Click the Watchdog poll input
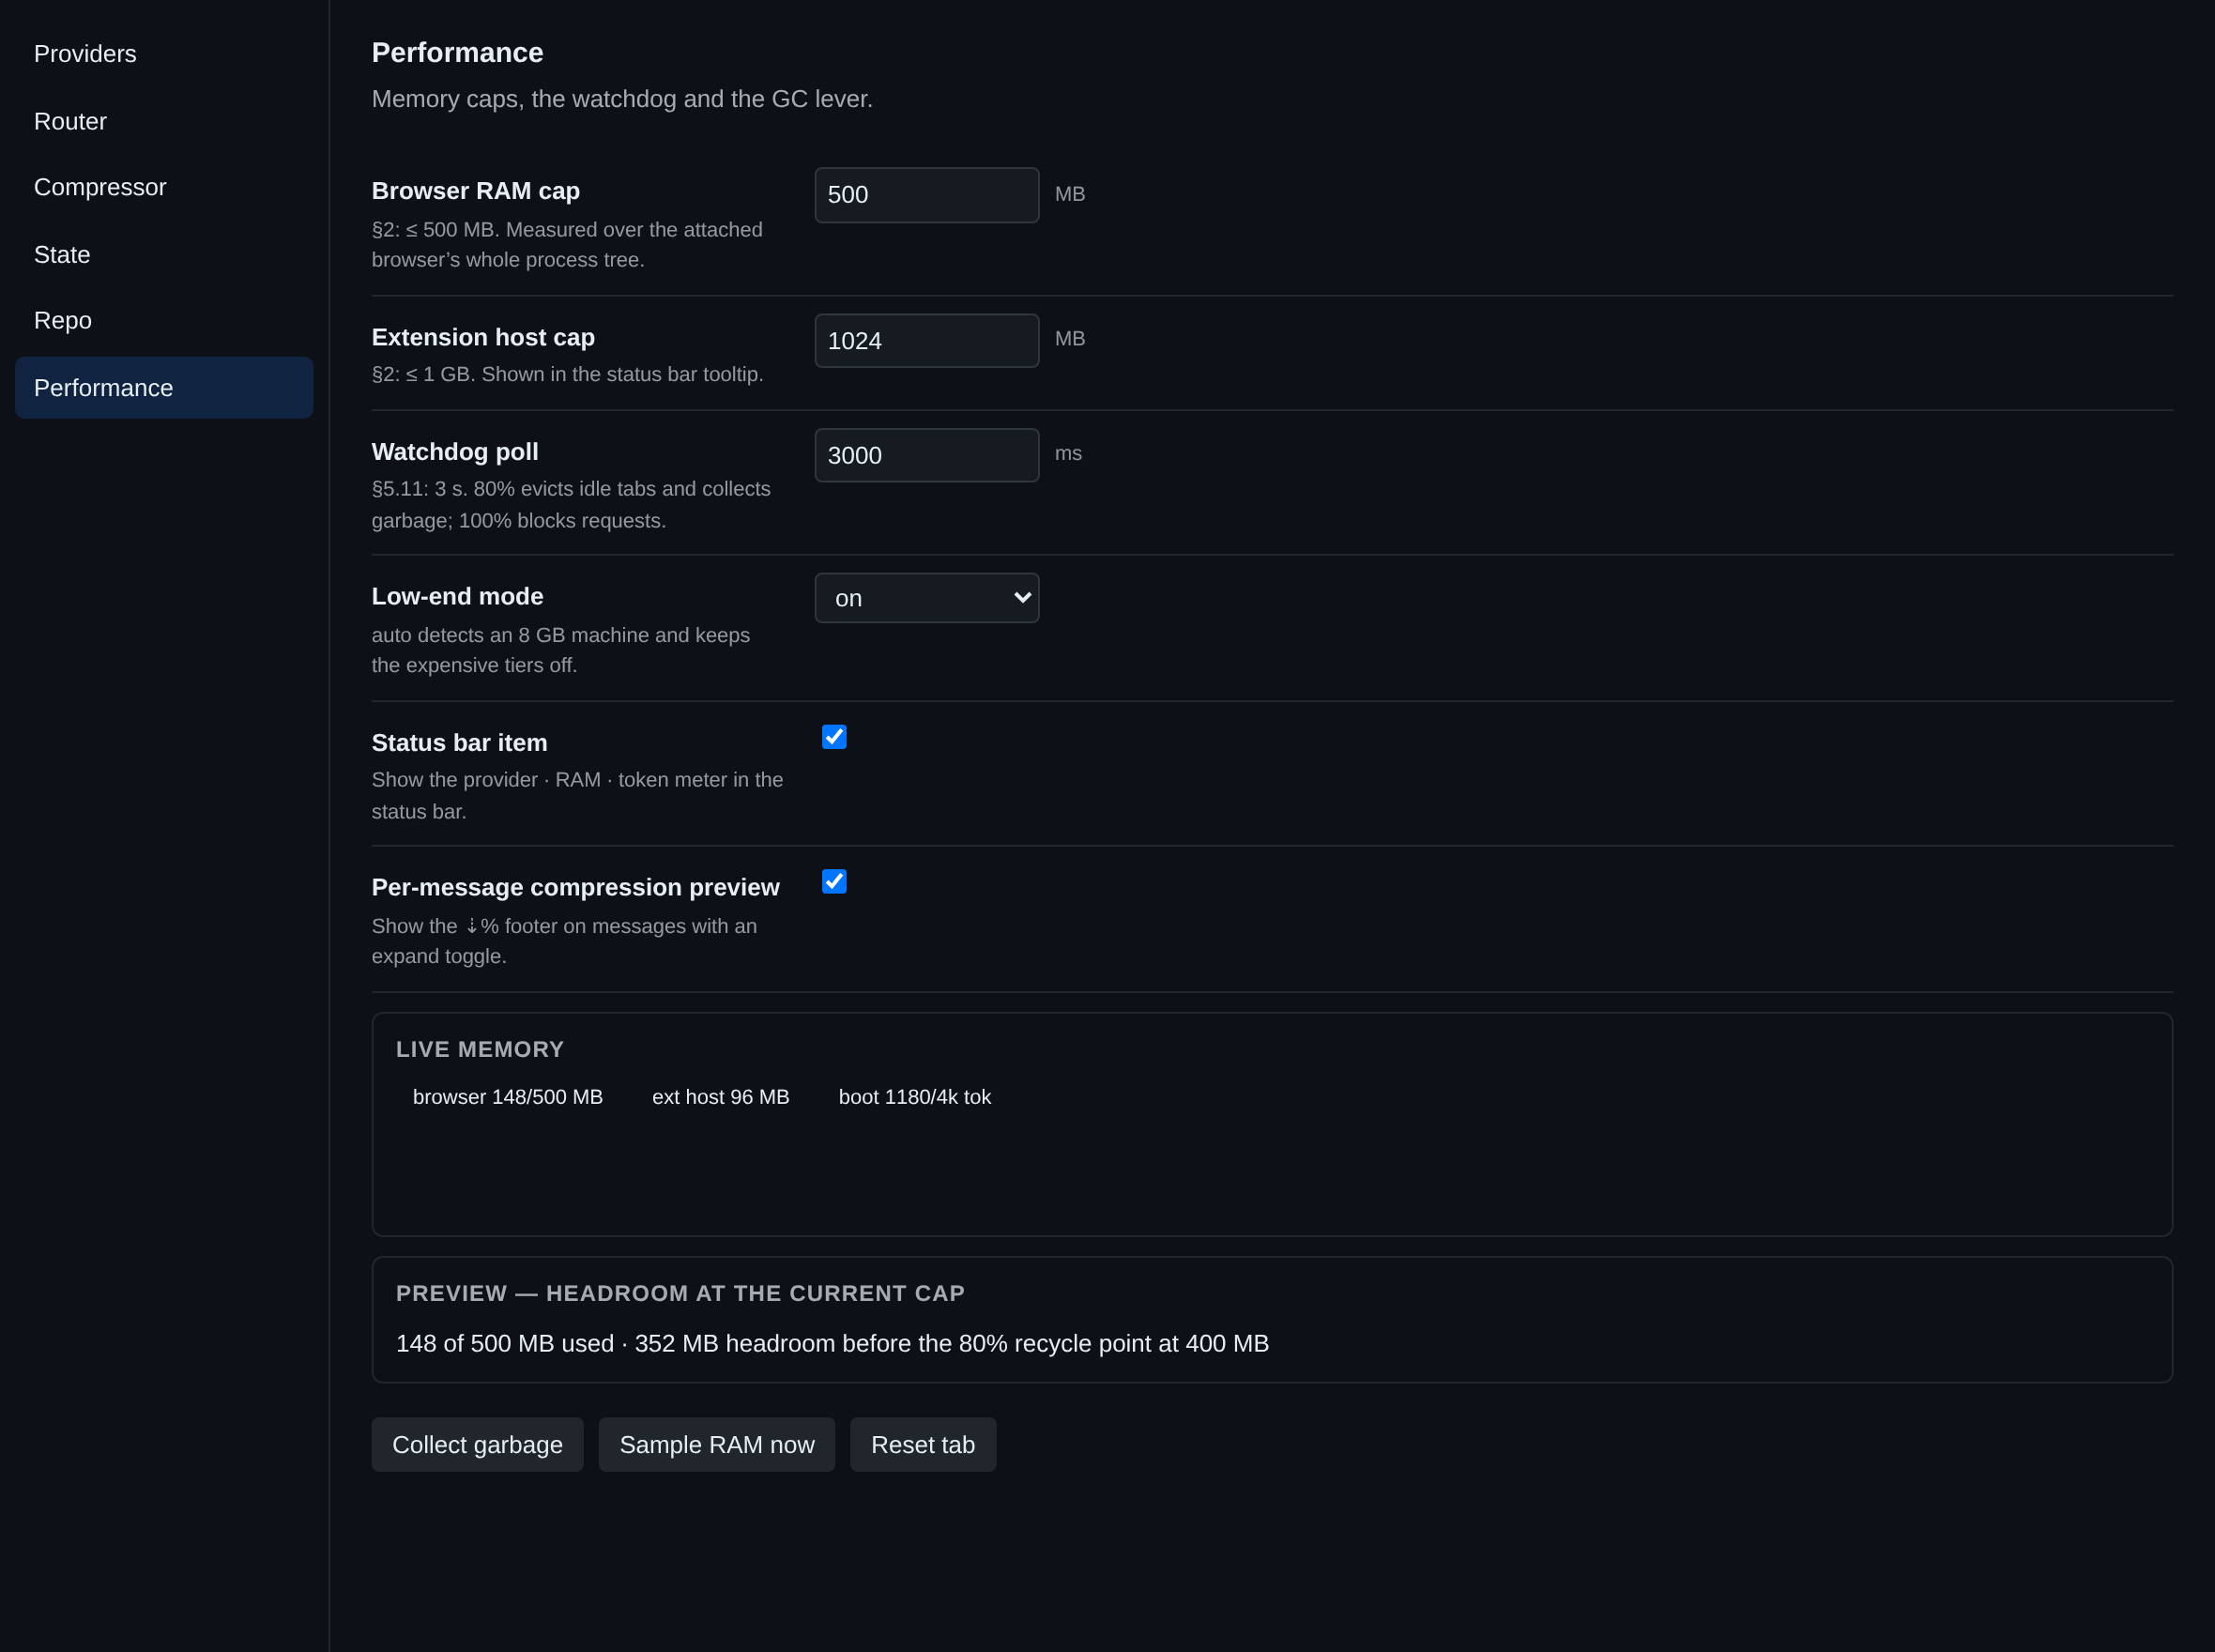Viewport: 2215px width, 1652px height. 926,455
